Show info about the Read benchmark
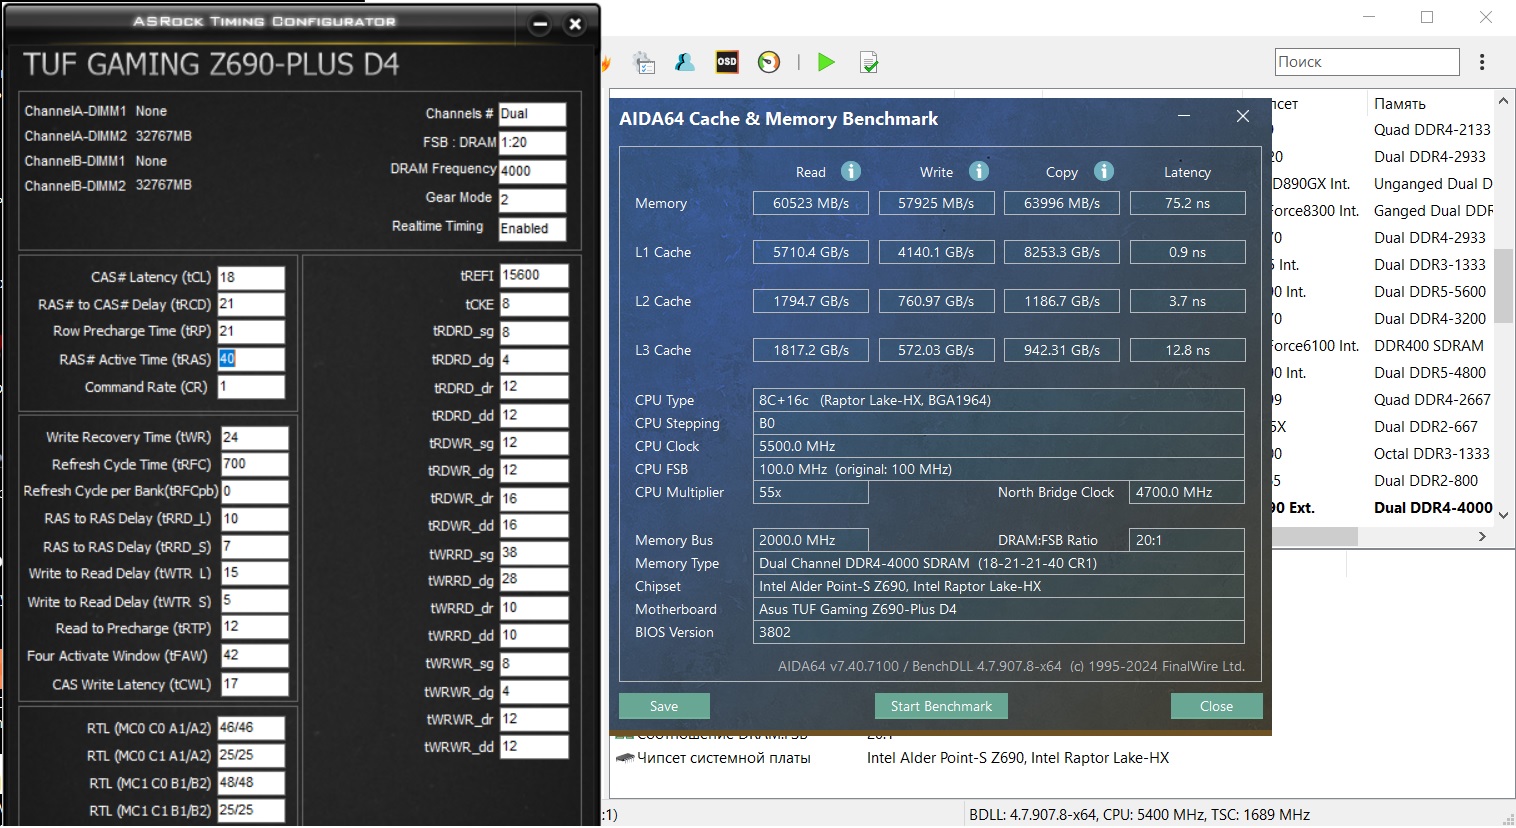Screen dimensions: 1516x828 (x=851, y=171)
